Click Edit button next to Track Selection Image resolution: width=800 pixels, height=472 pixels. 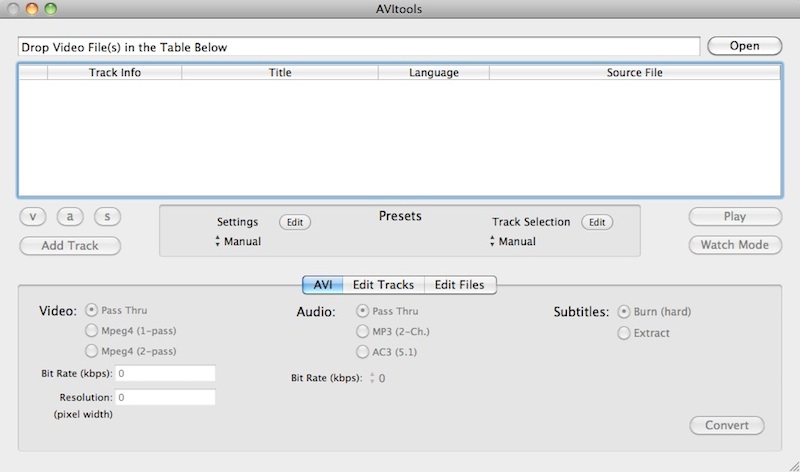[x=596, y=222]
